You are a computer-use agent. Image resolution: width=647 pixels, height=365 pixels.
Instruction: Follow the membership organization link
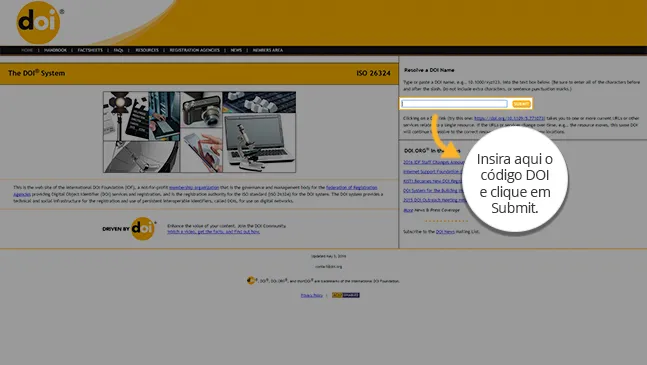pyautogui.click(x=194, y=187)
